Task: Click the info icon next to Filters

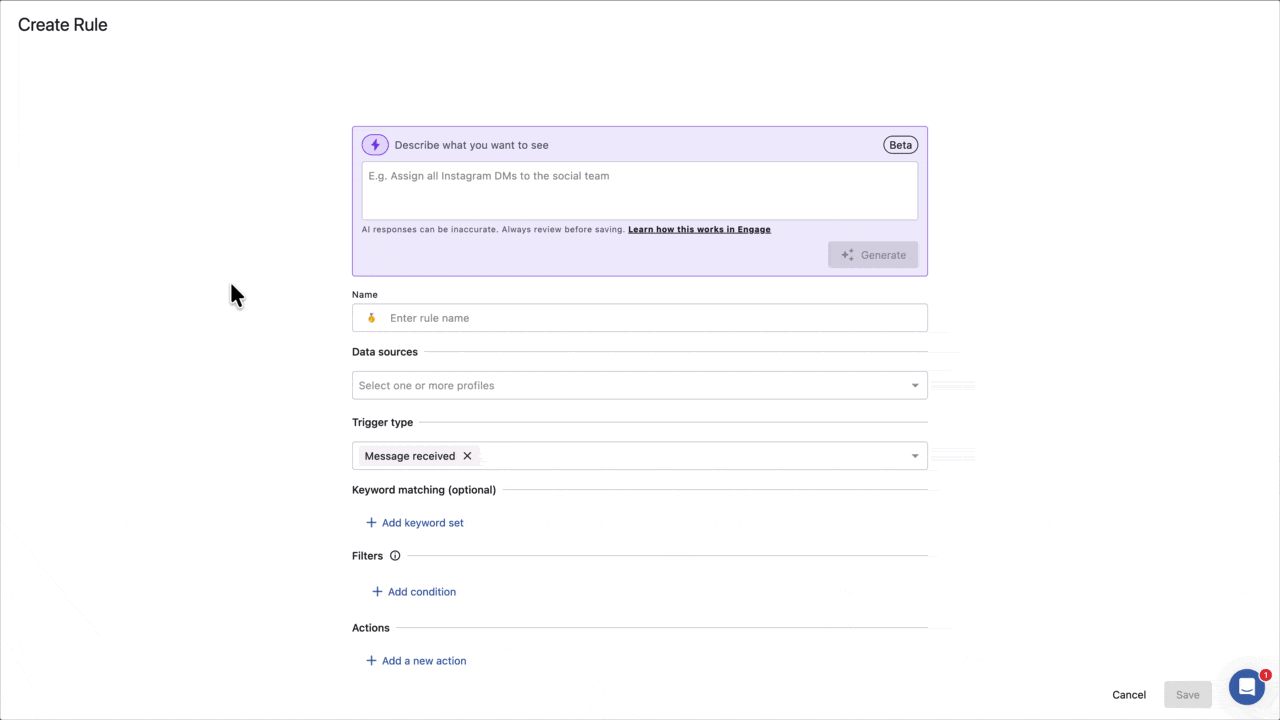Action: (395, 555)
